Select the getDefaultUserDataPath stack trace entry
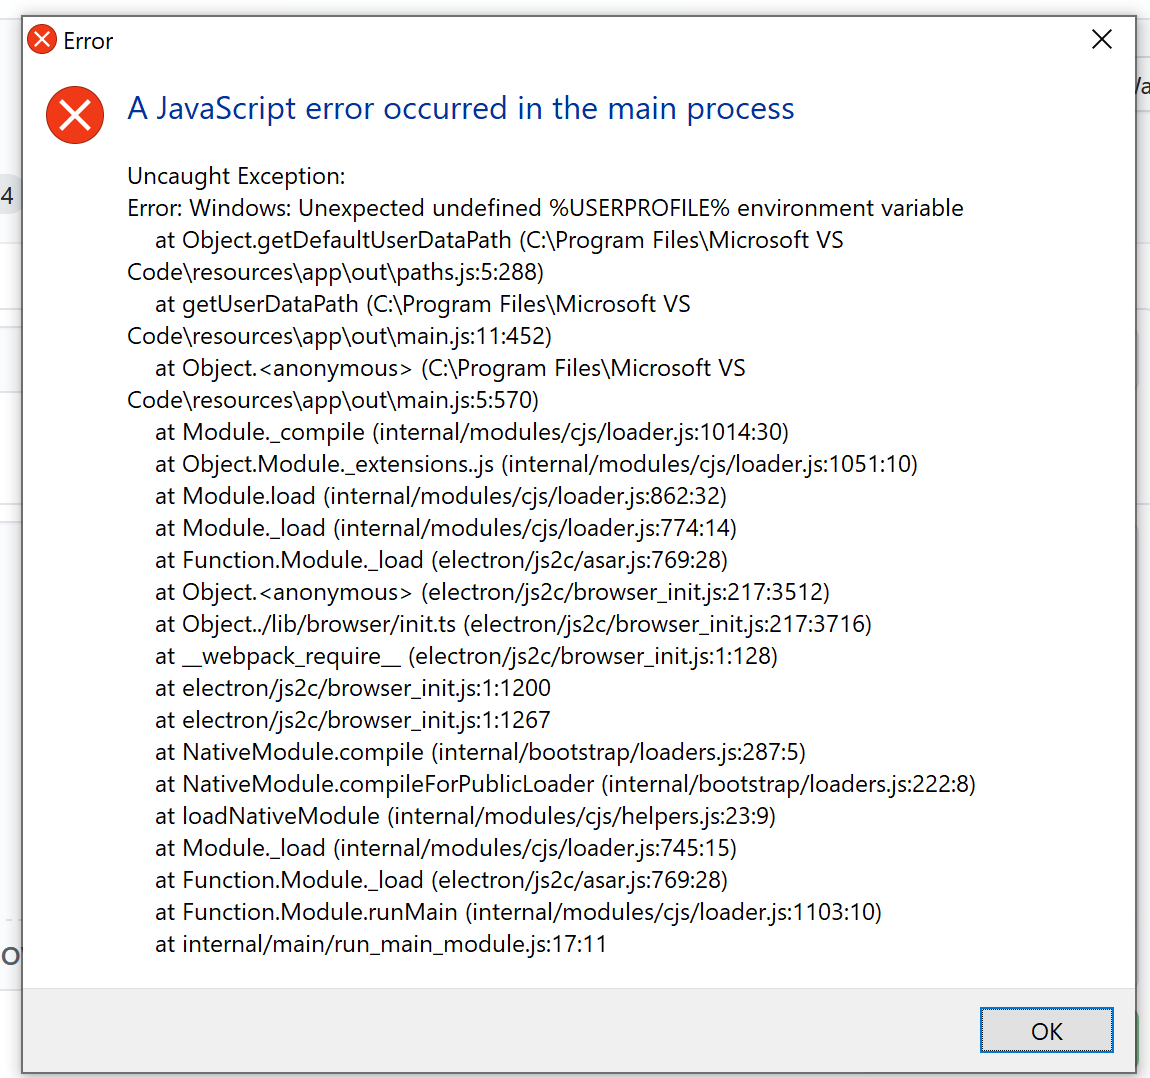This screenshot has width=1150, height=1078. (x=499, y=240)
